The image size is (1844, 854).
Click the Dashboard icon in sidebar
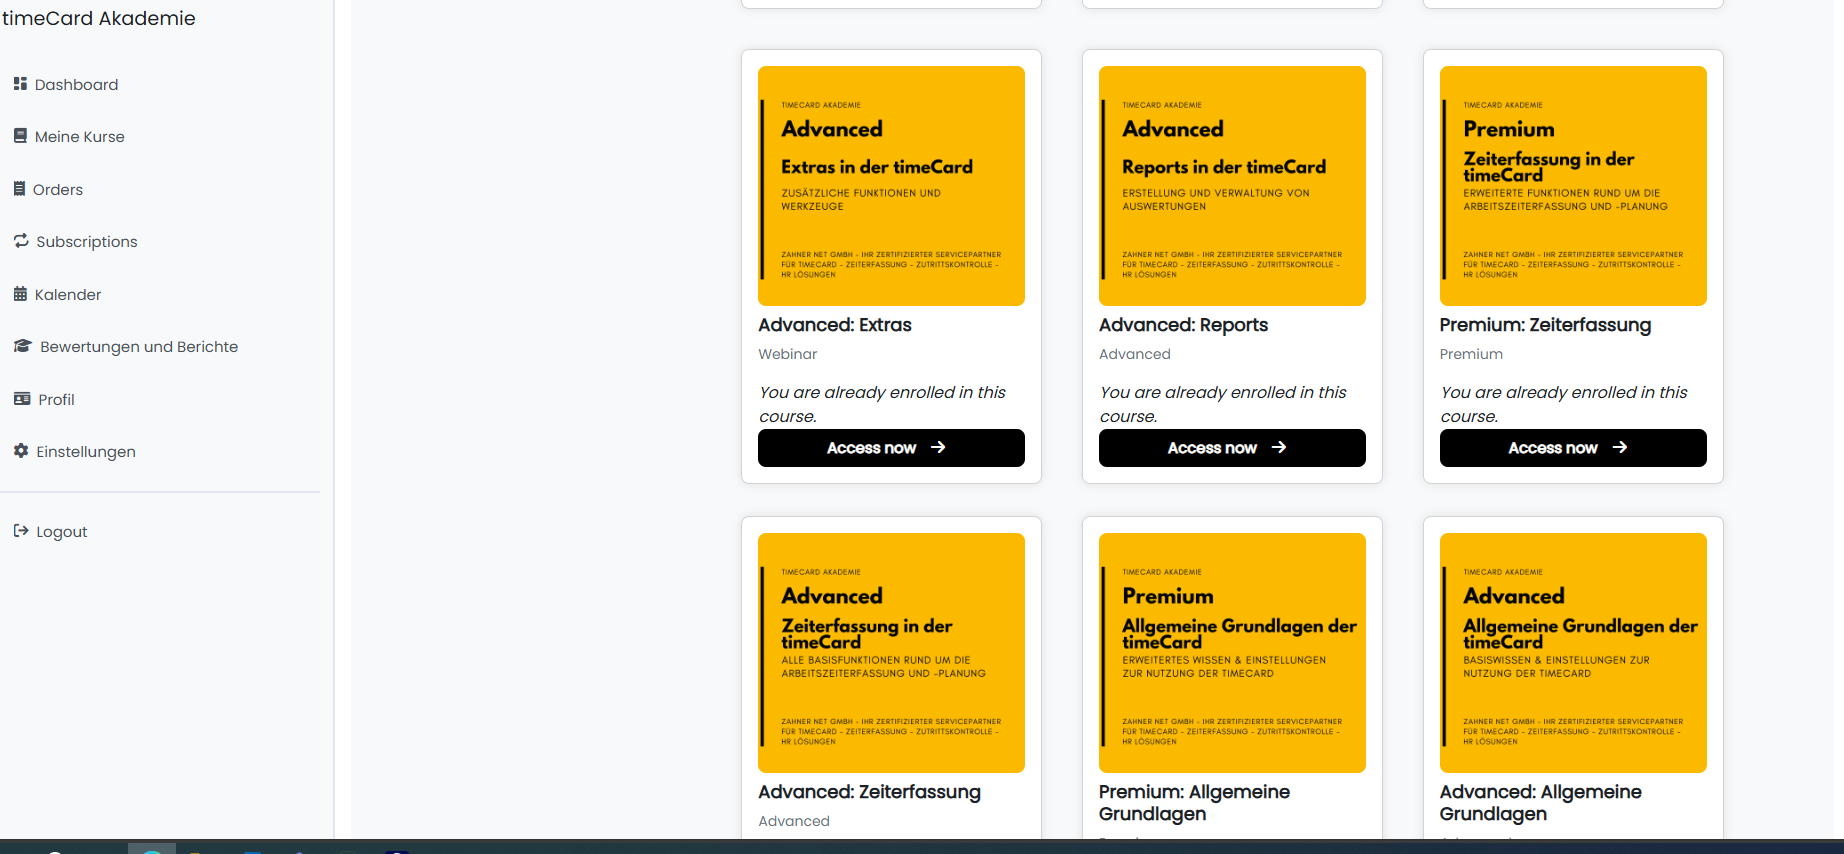point(20,84)
